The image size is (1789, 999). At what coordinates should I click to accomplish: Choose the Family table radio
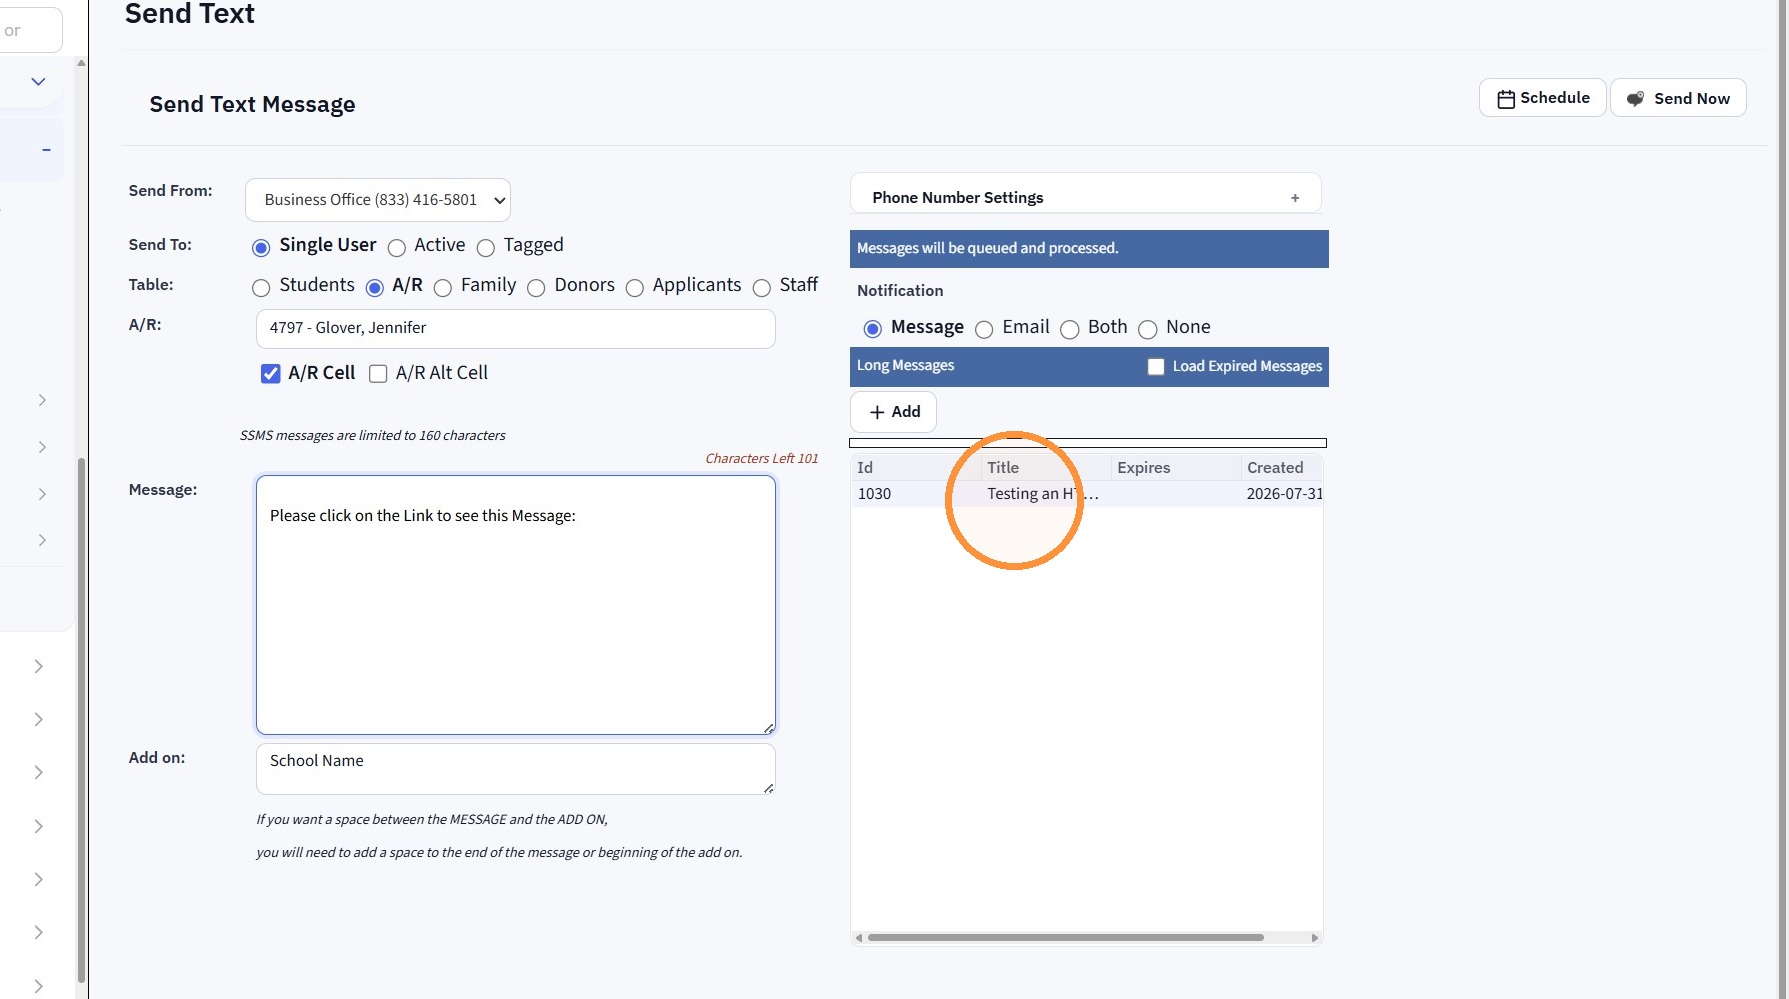coord(443,287)
